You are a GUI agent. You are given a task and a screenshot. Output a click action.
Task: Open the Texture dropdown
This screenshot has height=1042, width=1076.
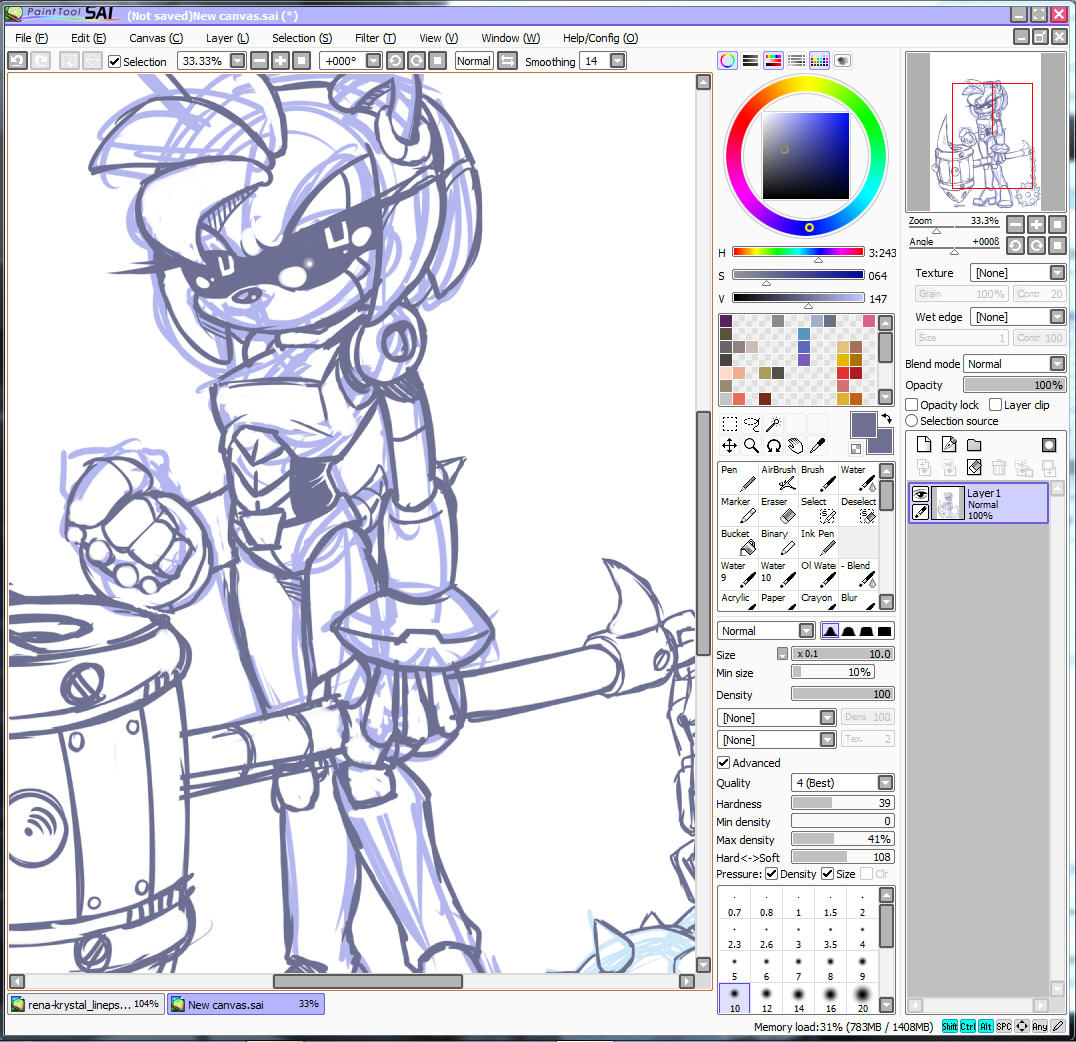point(1057,273)
